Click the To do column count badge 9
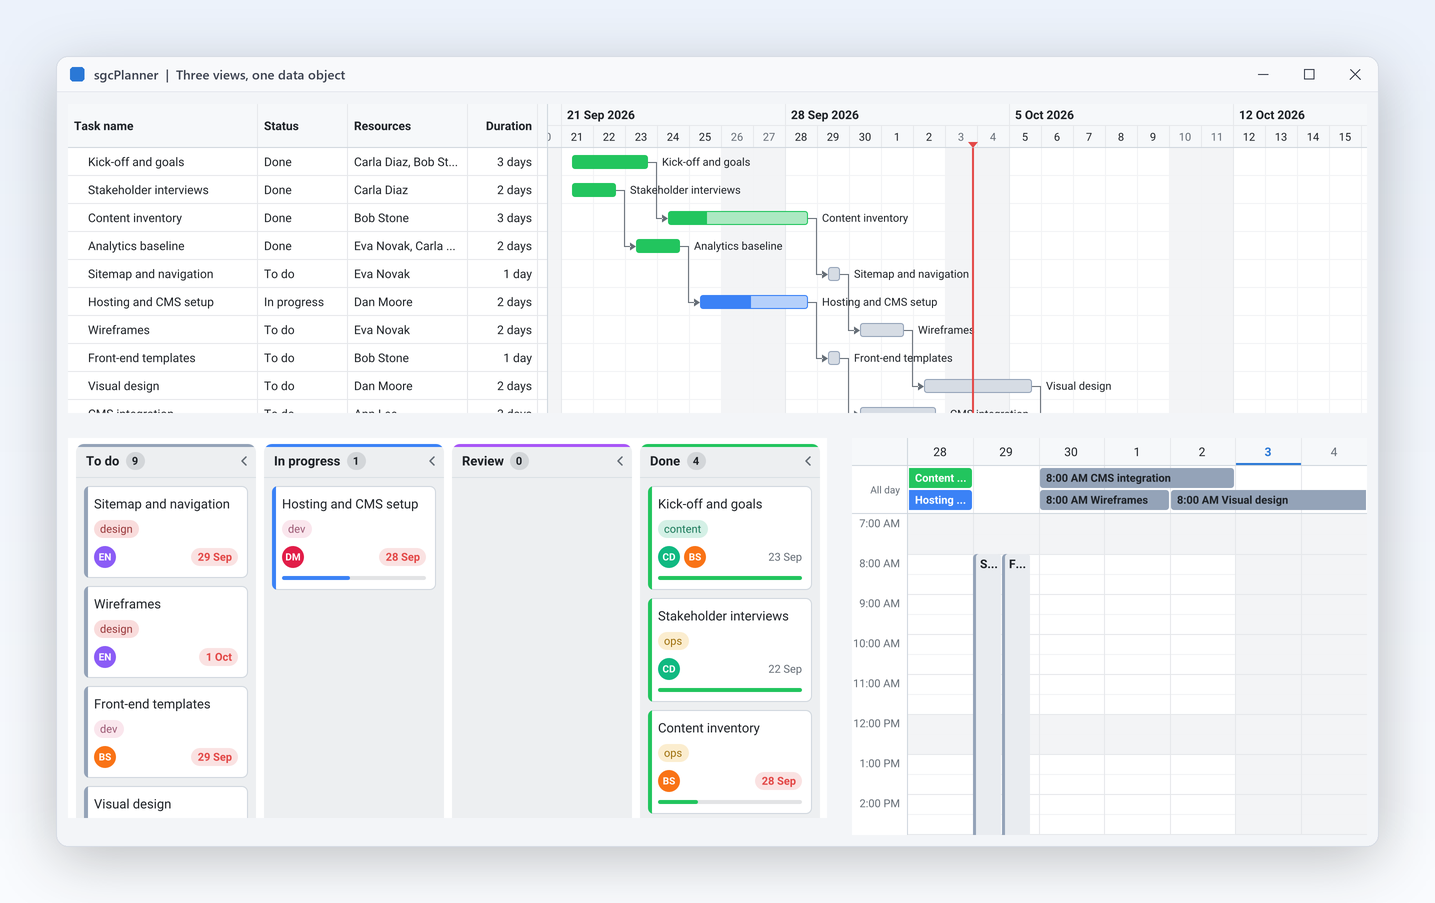The image size is (1435, 903). click(x=135, y=461)
